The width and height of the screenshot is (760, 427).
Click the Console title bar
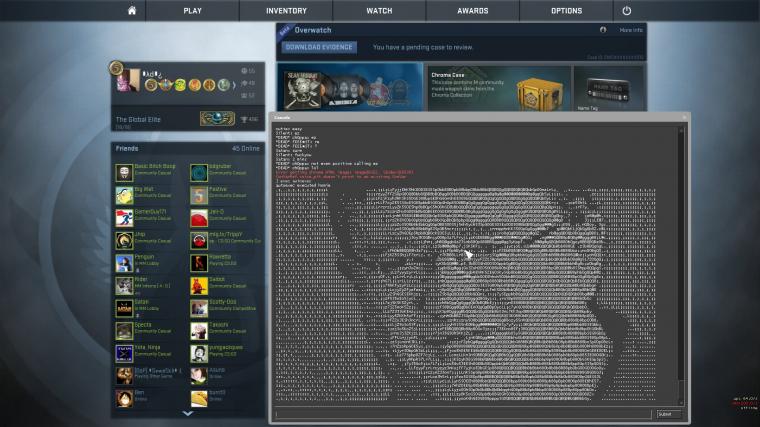(x=479, y=117)
